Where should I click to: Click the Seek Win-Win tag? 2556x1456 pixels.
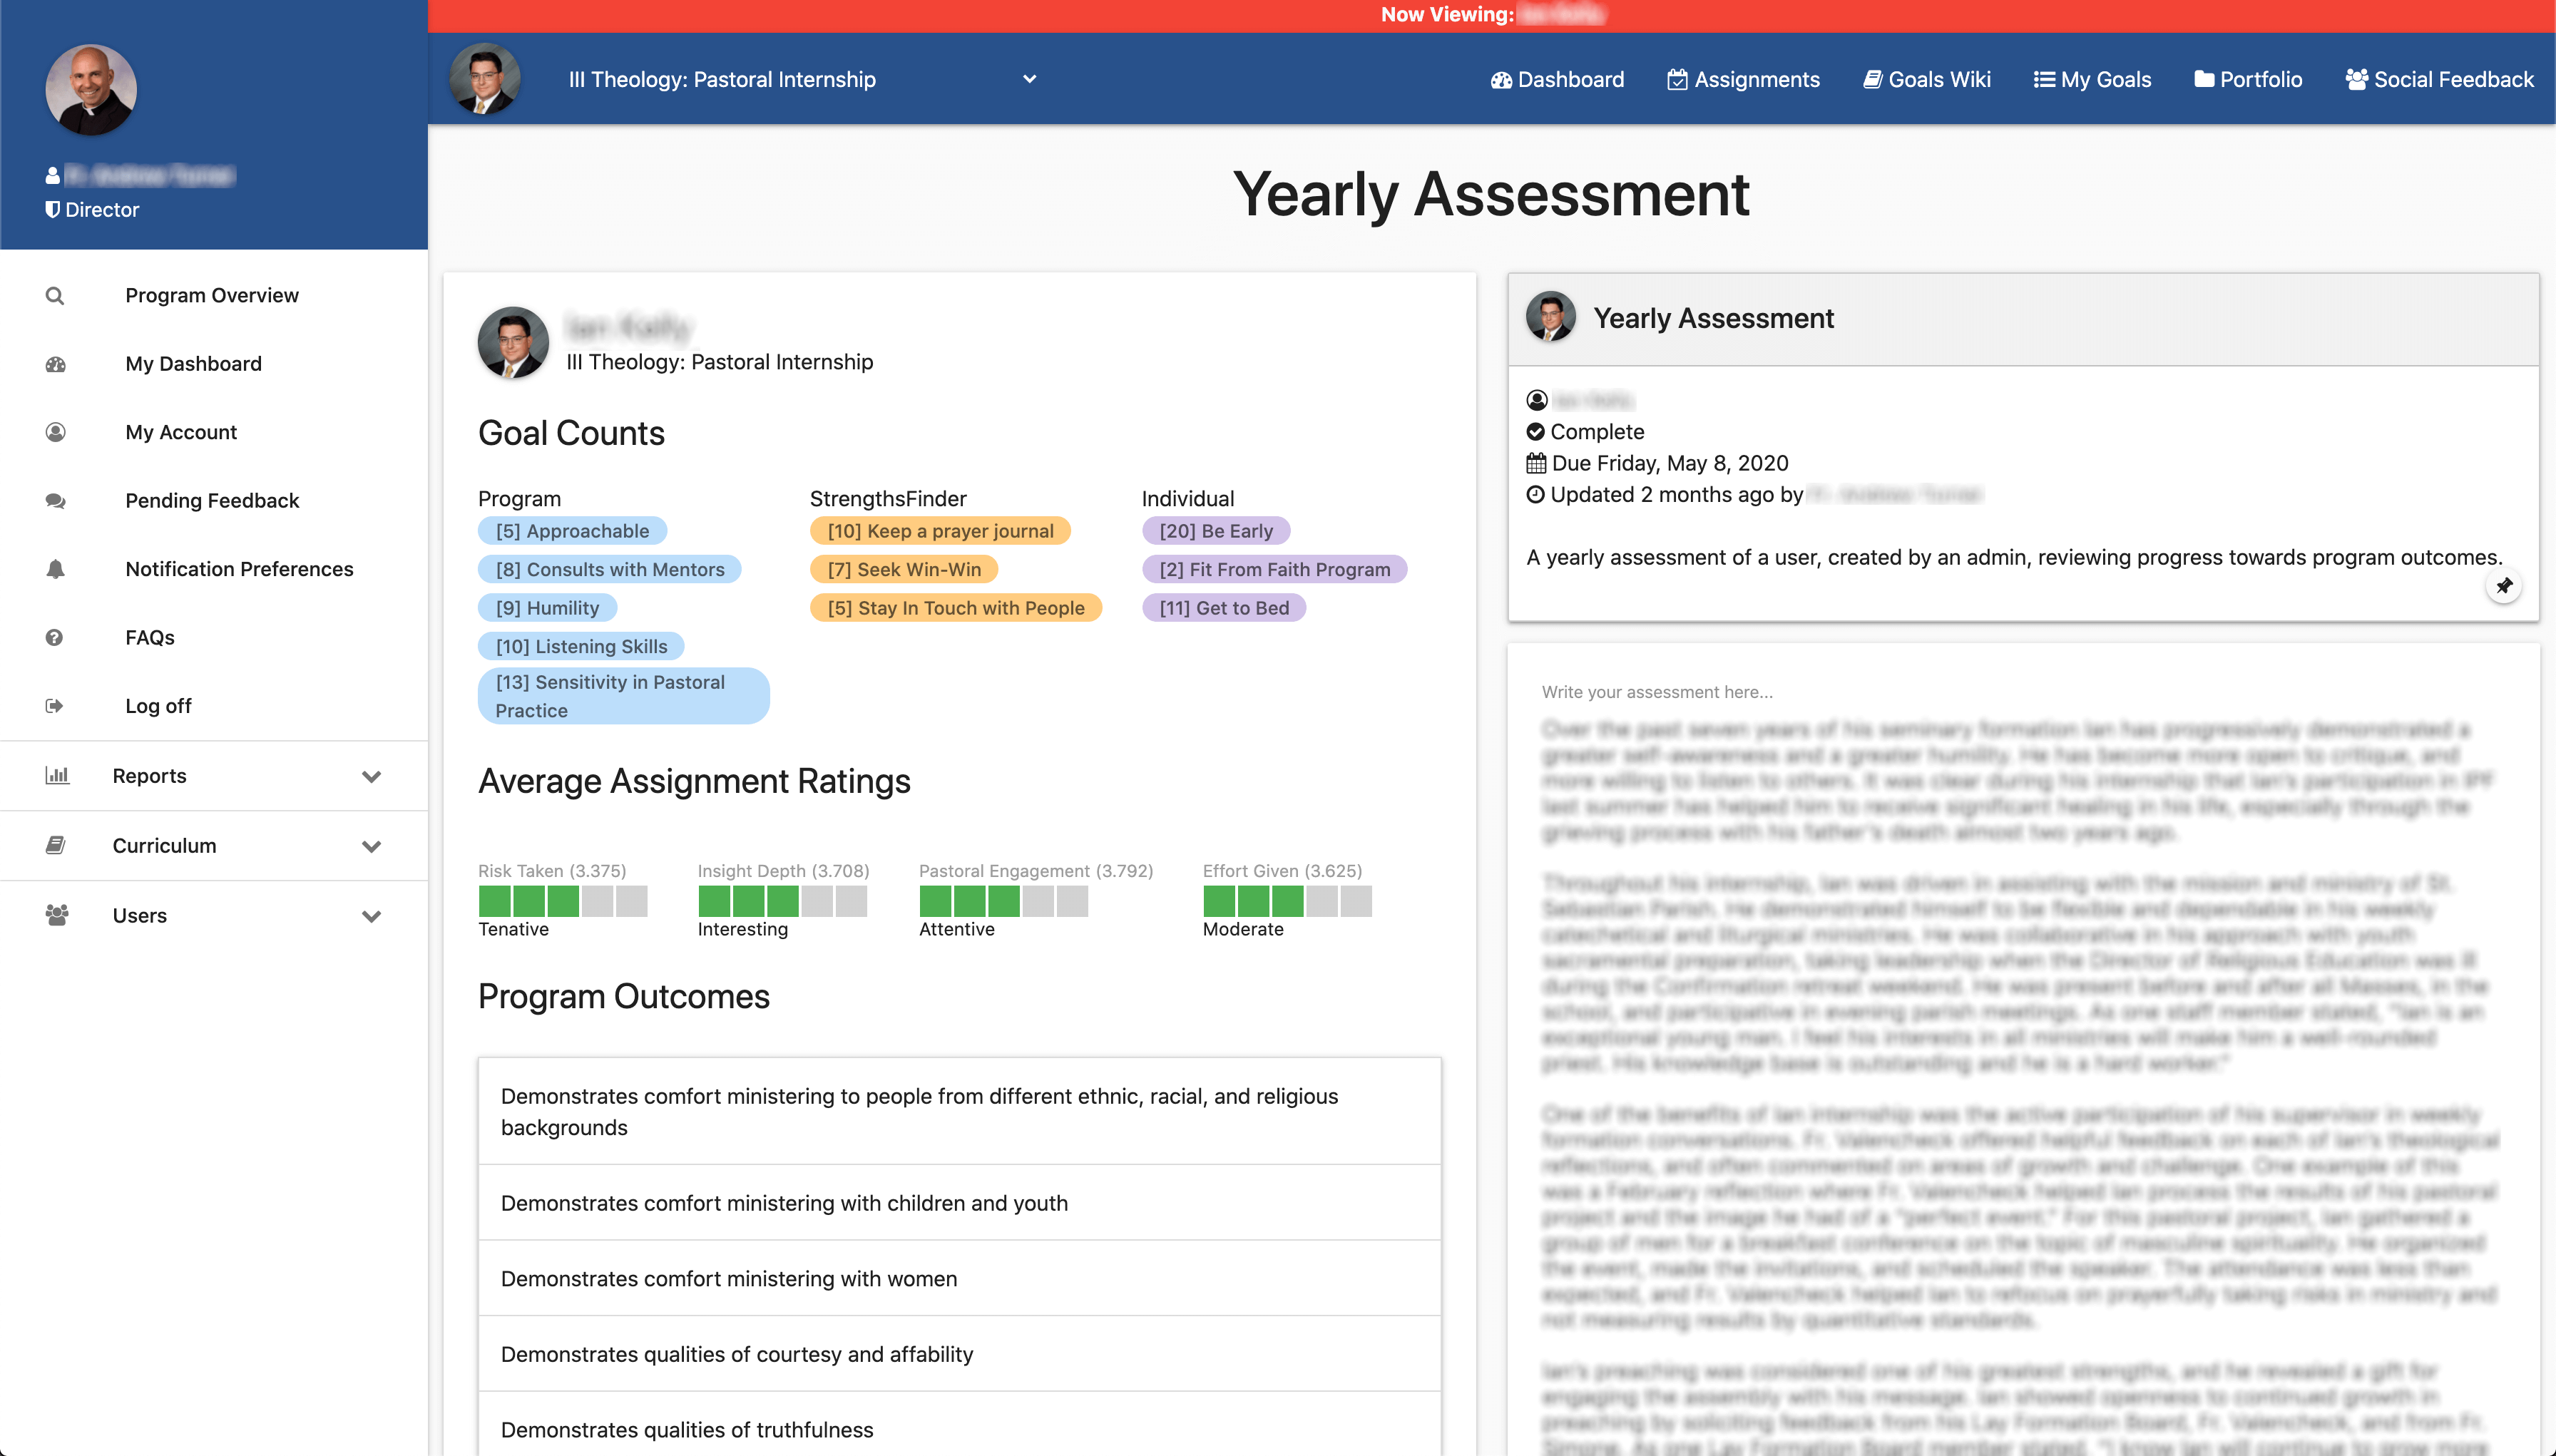coord(904,569)
